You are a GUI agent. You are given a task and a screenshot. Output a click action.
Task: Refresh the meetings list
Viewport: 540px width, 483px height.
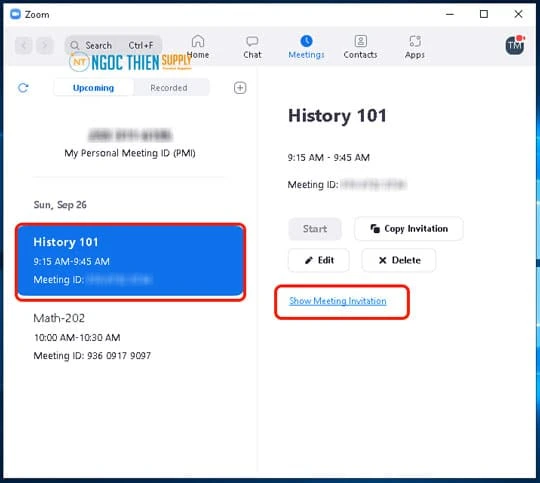coord(23,88)
